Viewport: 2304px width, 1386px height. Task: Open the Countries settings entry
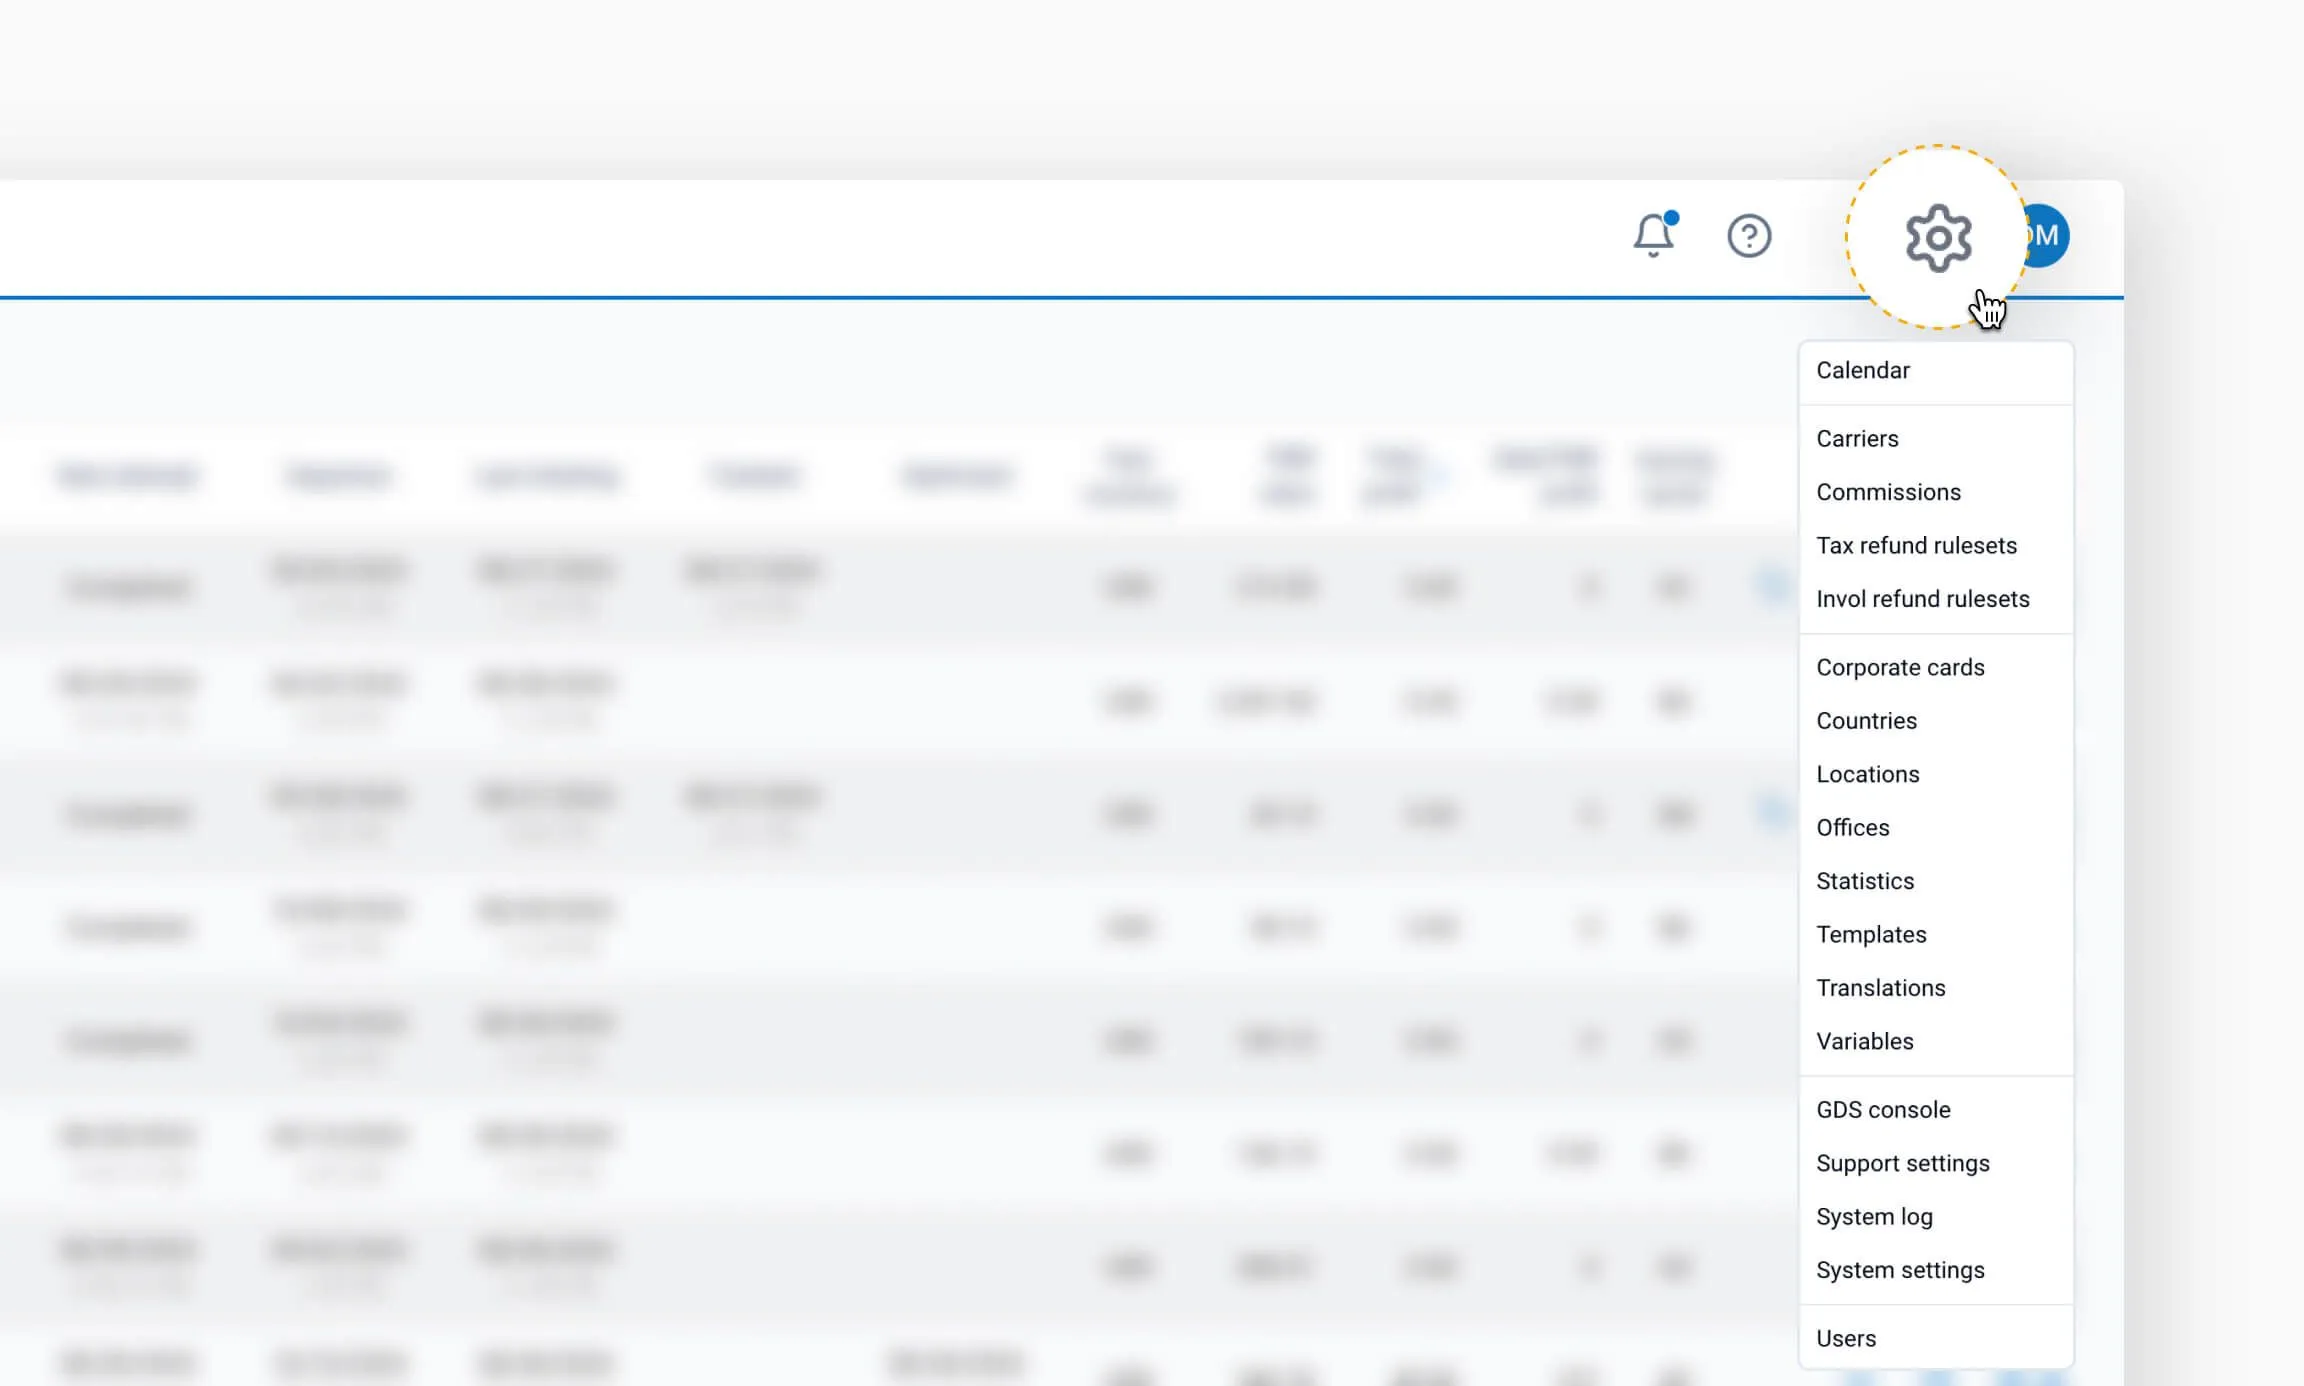click(x=1866, y=721)
